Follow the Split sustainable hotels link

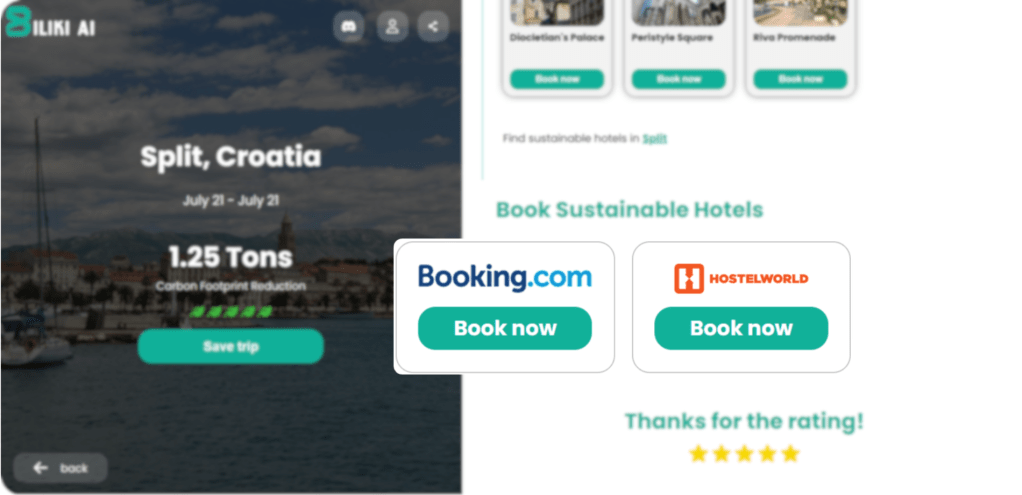point(654,139)
